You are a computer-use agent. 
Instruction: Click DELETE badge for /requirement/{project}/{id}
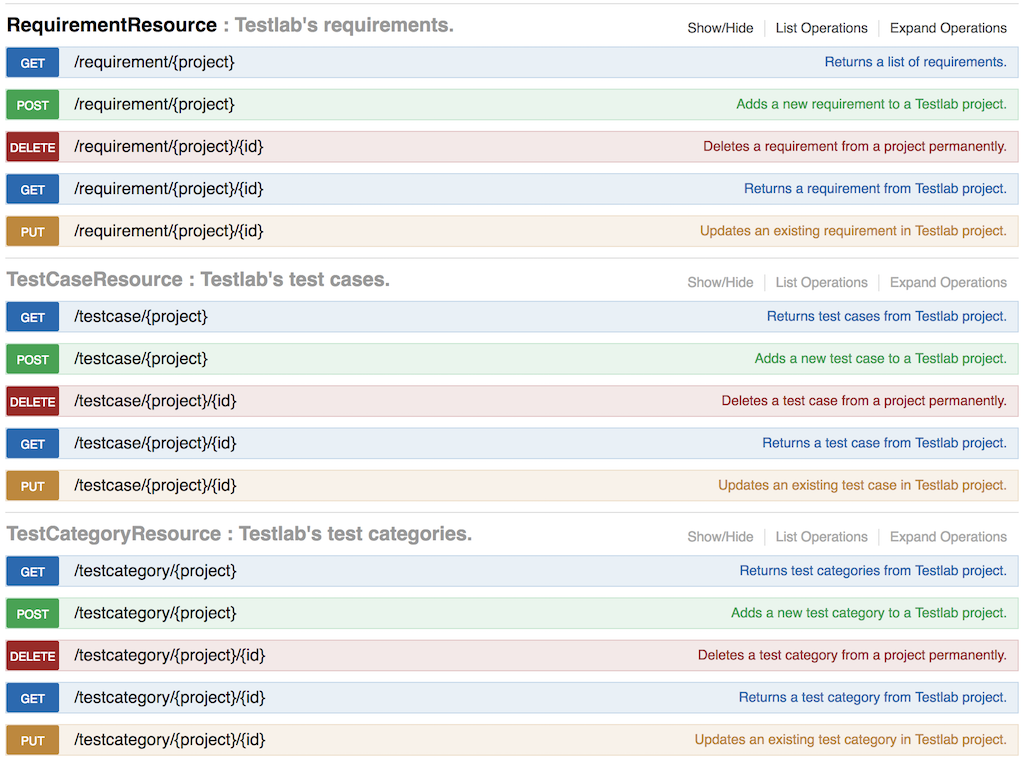click(33, 148)
